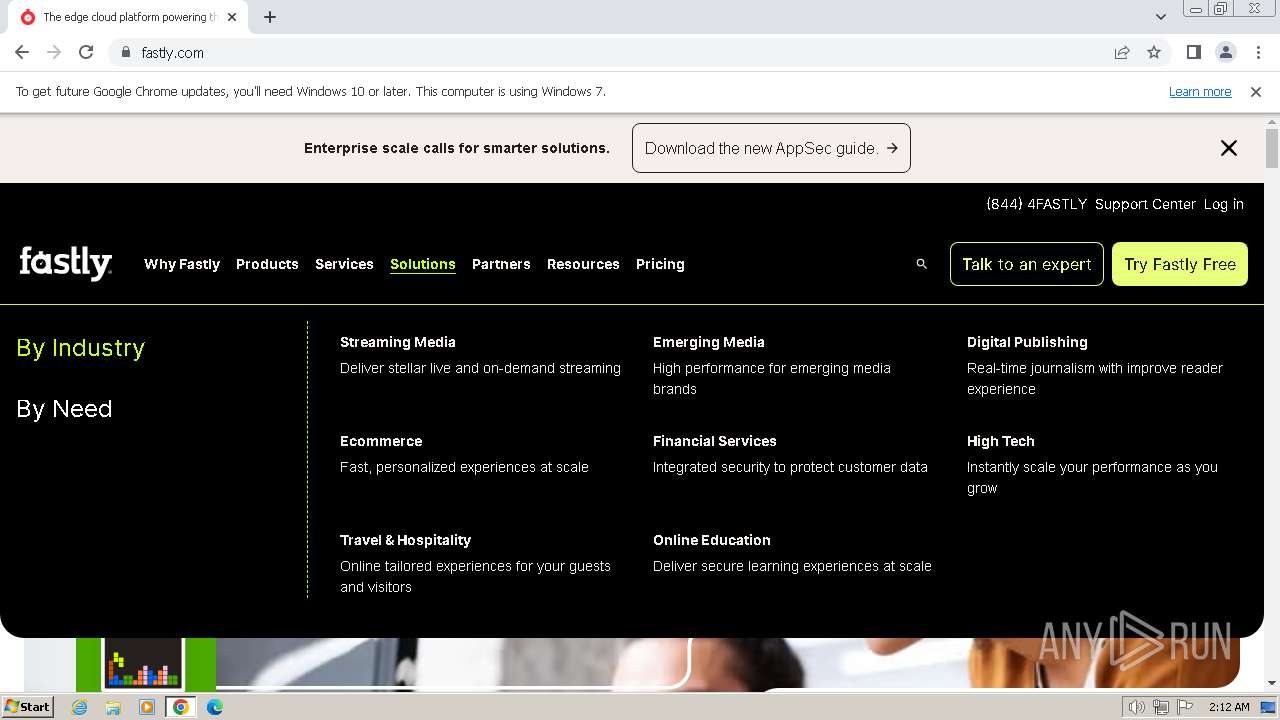Click the padlock site info icon
Viewport: 1280px width, 720px height.
(x=125, y=53)
